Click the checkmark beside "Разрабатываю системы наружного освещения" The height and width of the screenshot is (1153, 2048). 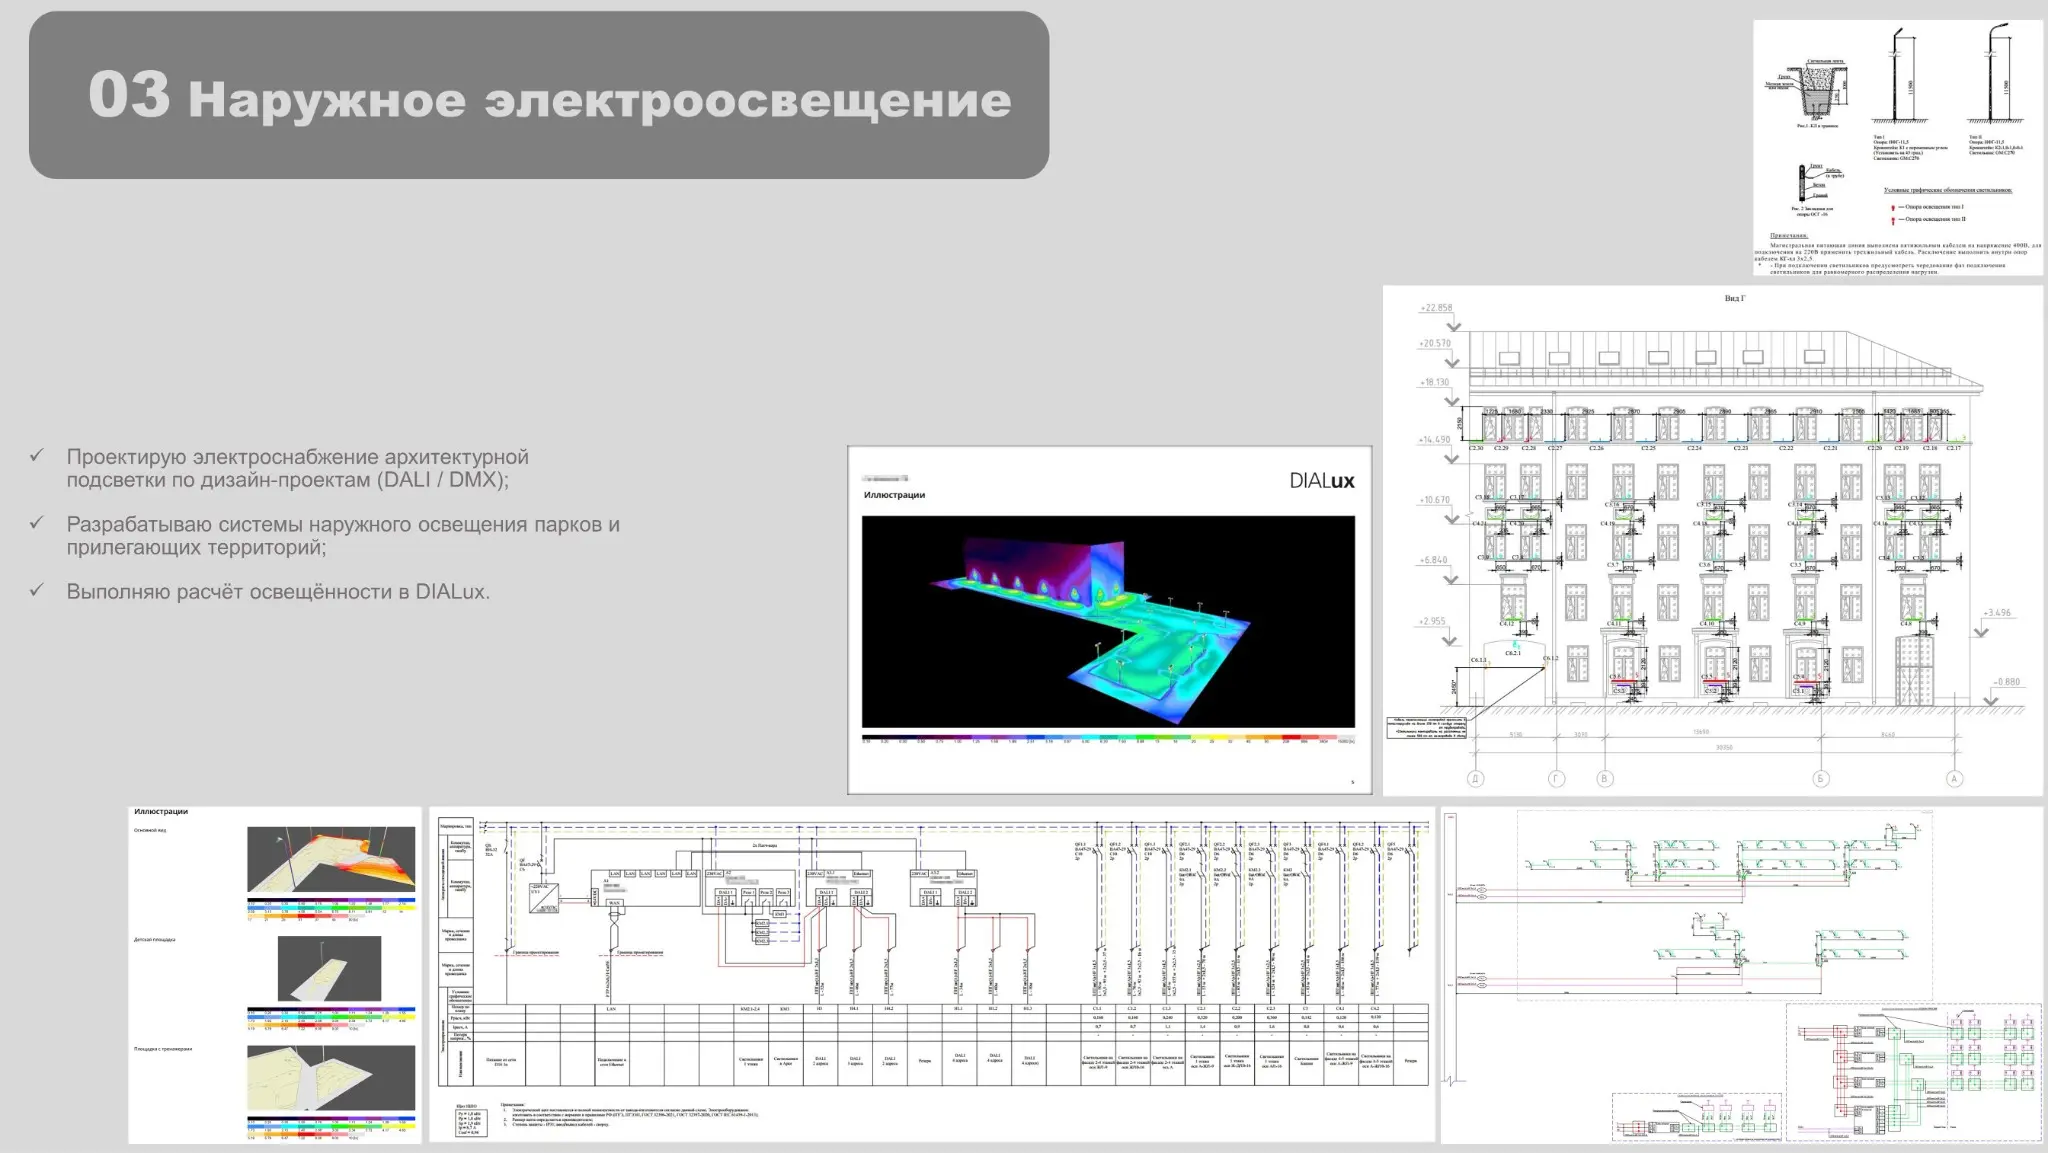[x=37, y=523]
